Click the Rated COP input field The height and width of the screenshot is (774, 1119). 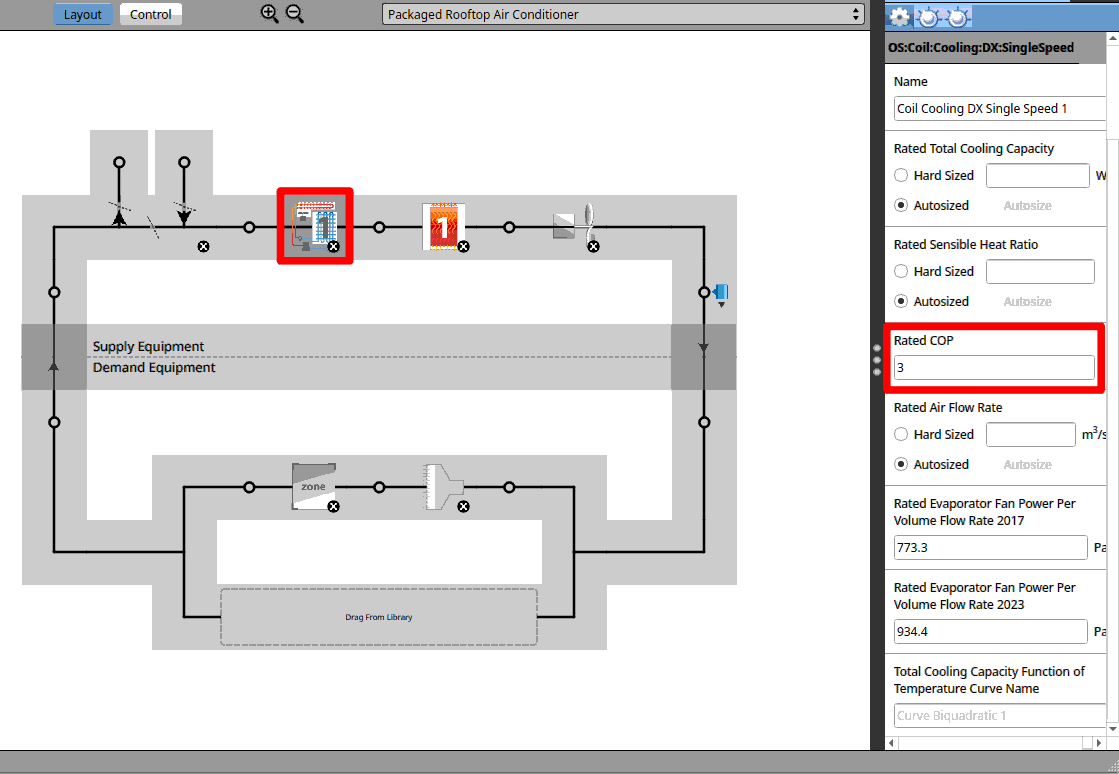[x=994, y=368]
